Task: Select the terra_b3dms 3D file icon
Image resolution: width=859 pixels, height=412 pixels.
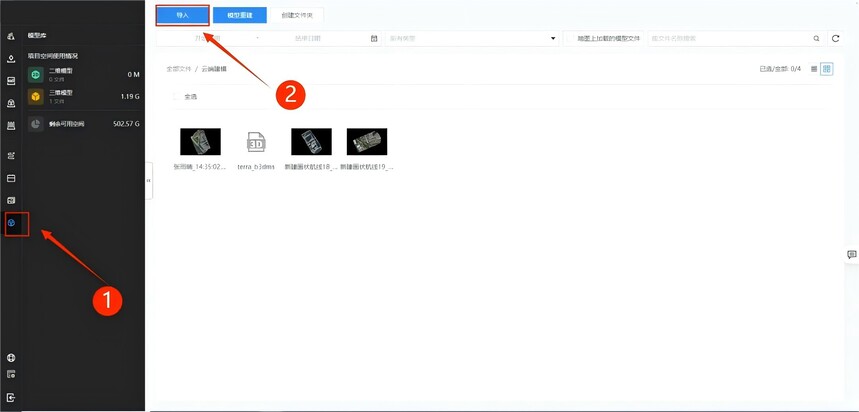Action: coord(256,142)
